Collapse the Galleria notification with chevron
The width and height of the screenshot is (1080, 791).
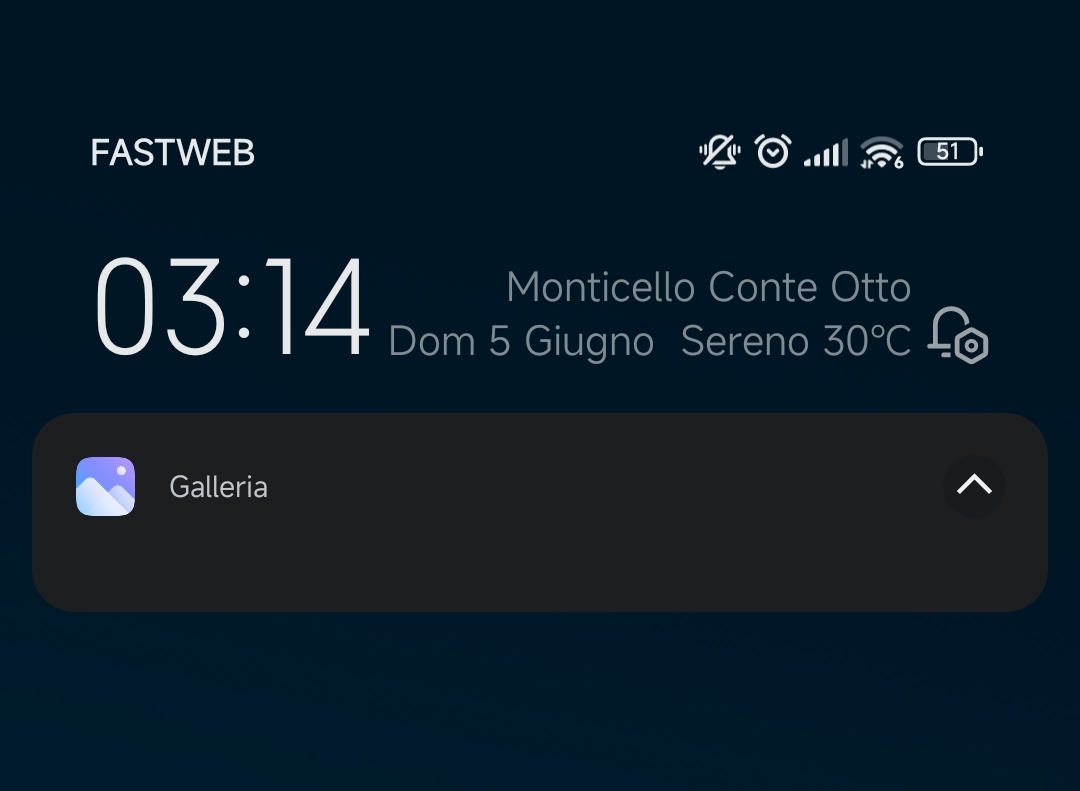click(x=974, y=486)
